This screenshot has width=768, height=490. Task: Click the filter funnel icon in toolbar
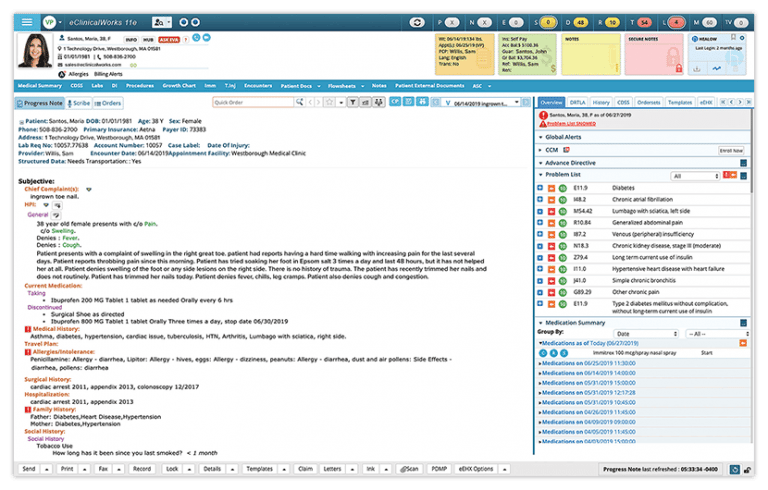click(x=353, y=102)
